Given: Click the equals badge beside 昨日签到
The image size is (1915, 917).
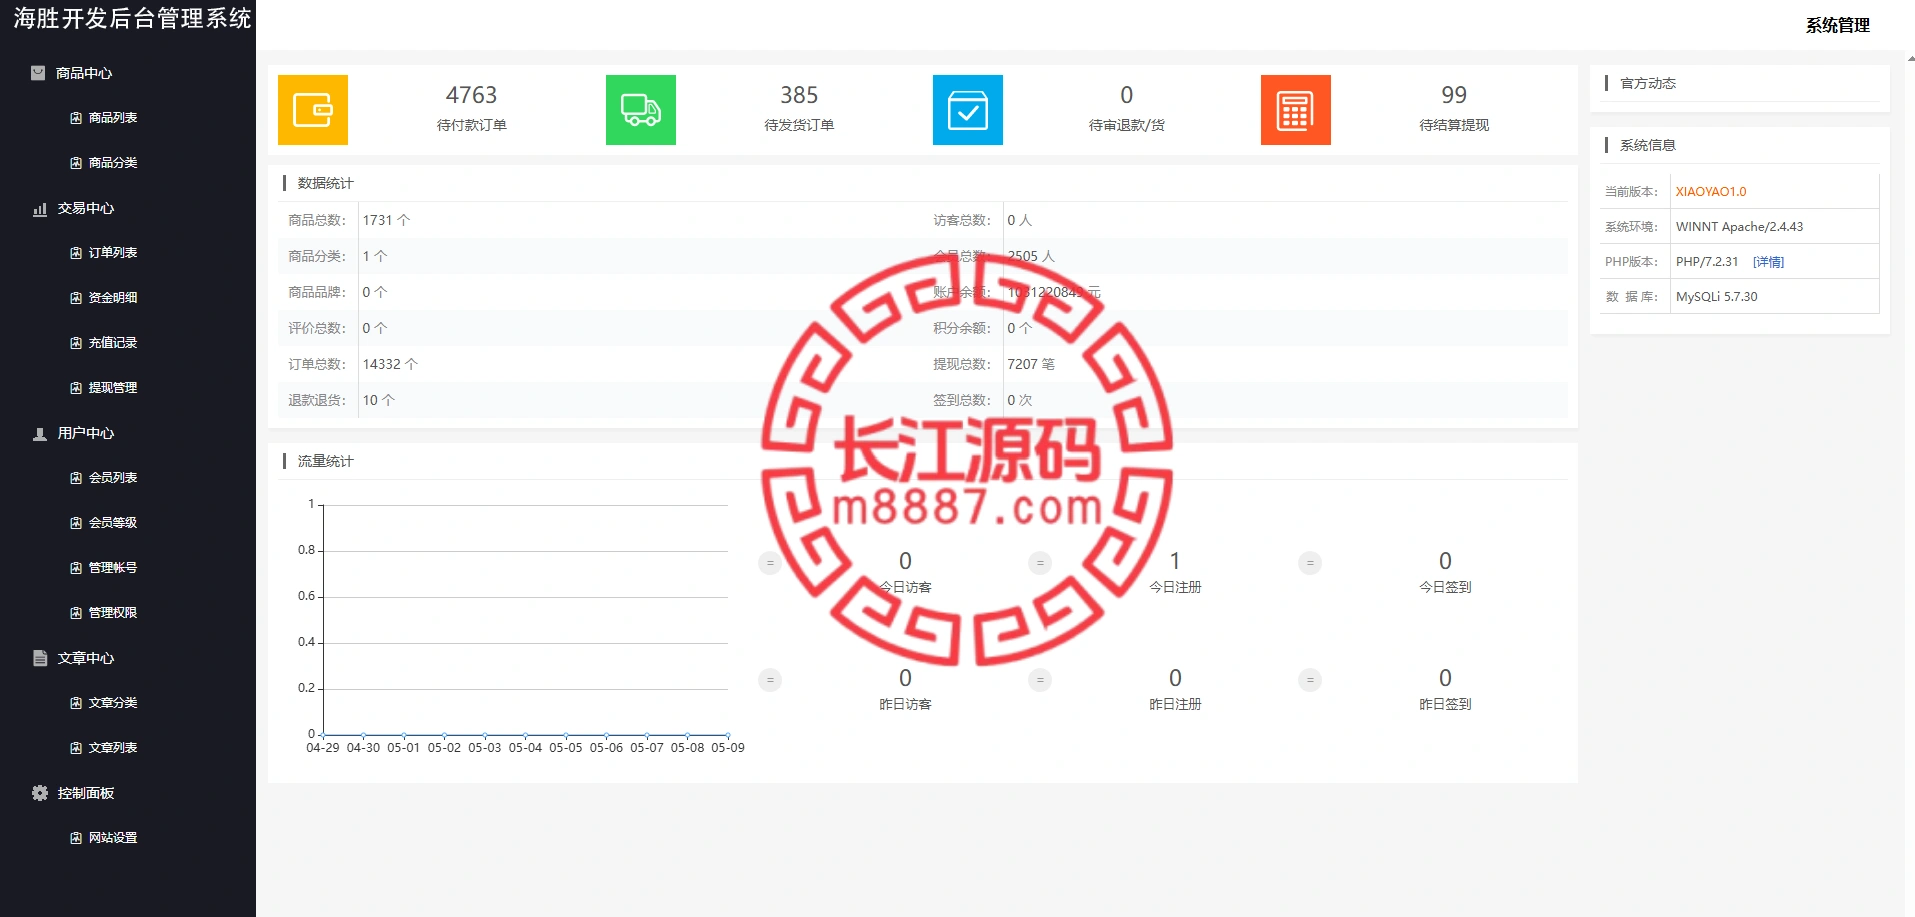Looking at the screenshot, I should click(1310, 680).
